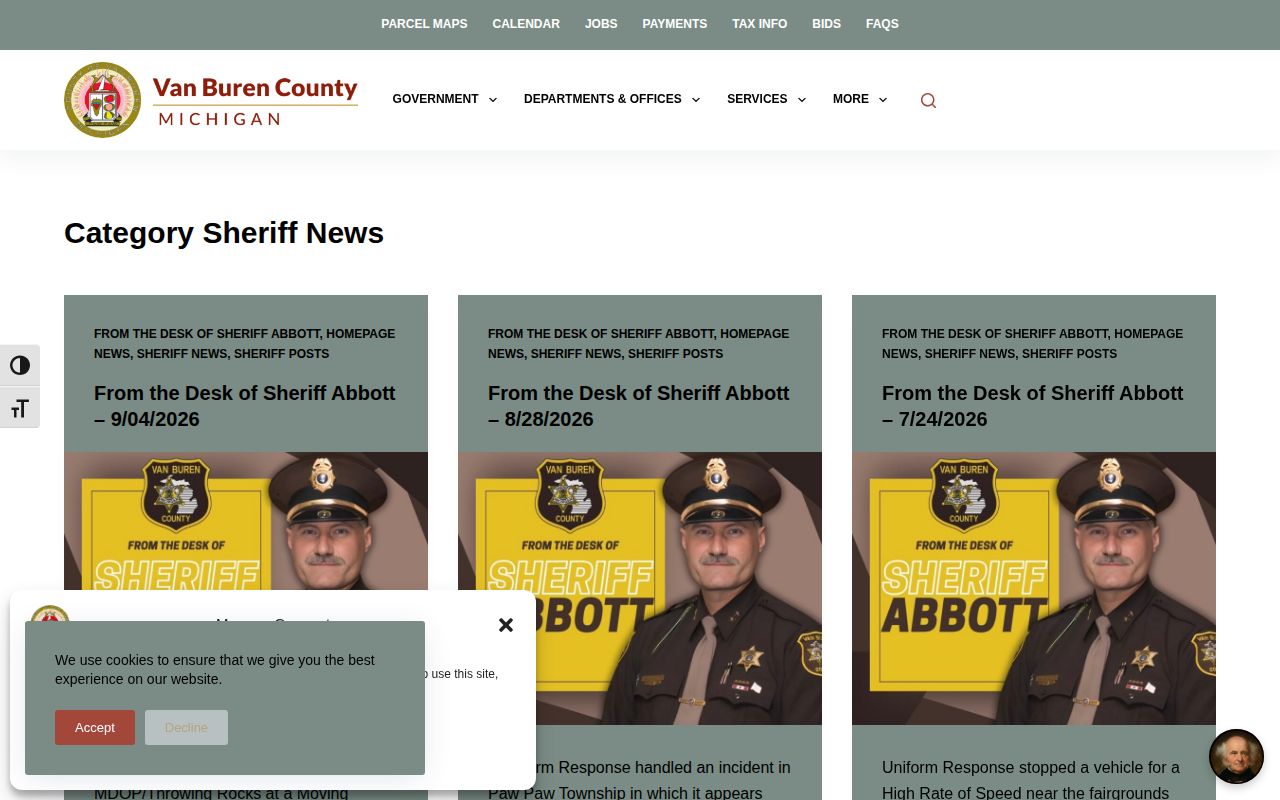Open Bids in the top bar
The height and width of the screenshot is (800, 1280).
click(826, 24)
